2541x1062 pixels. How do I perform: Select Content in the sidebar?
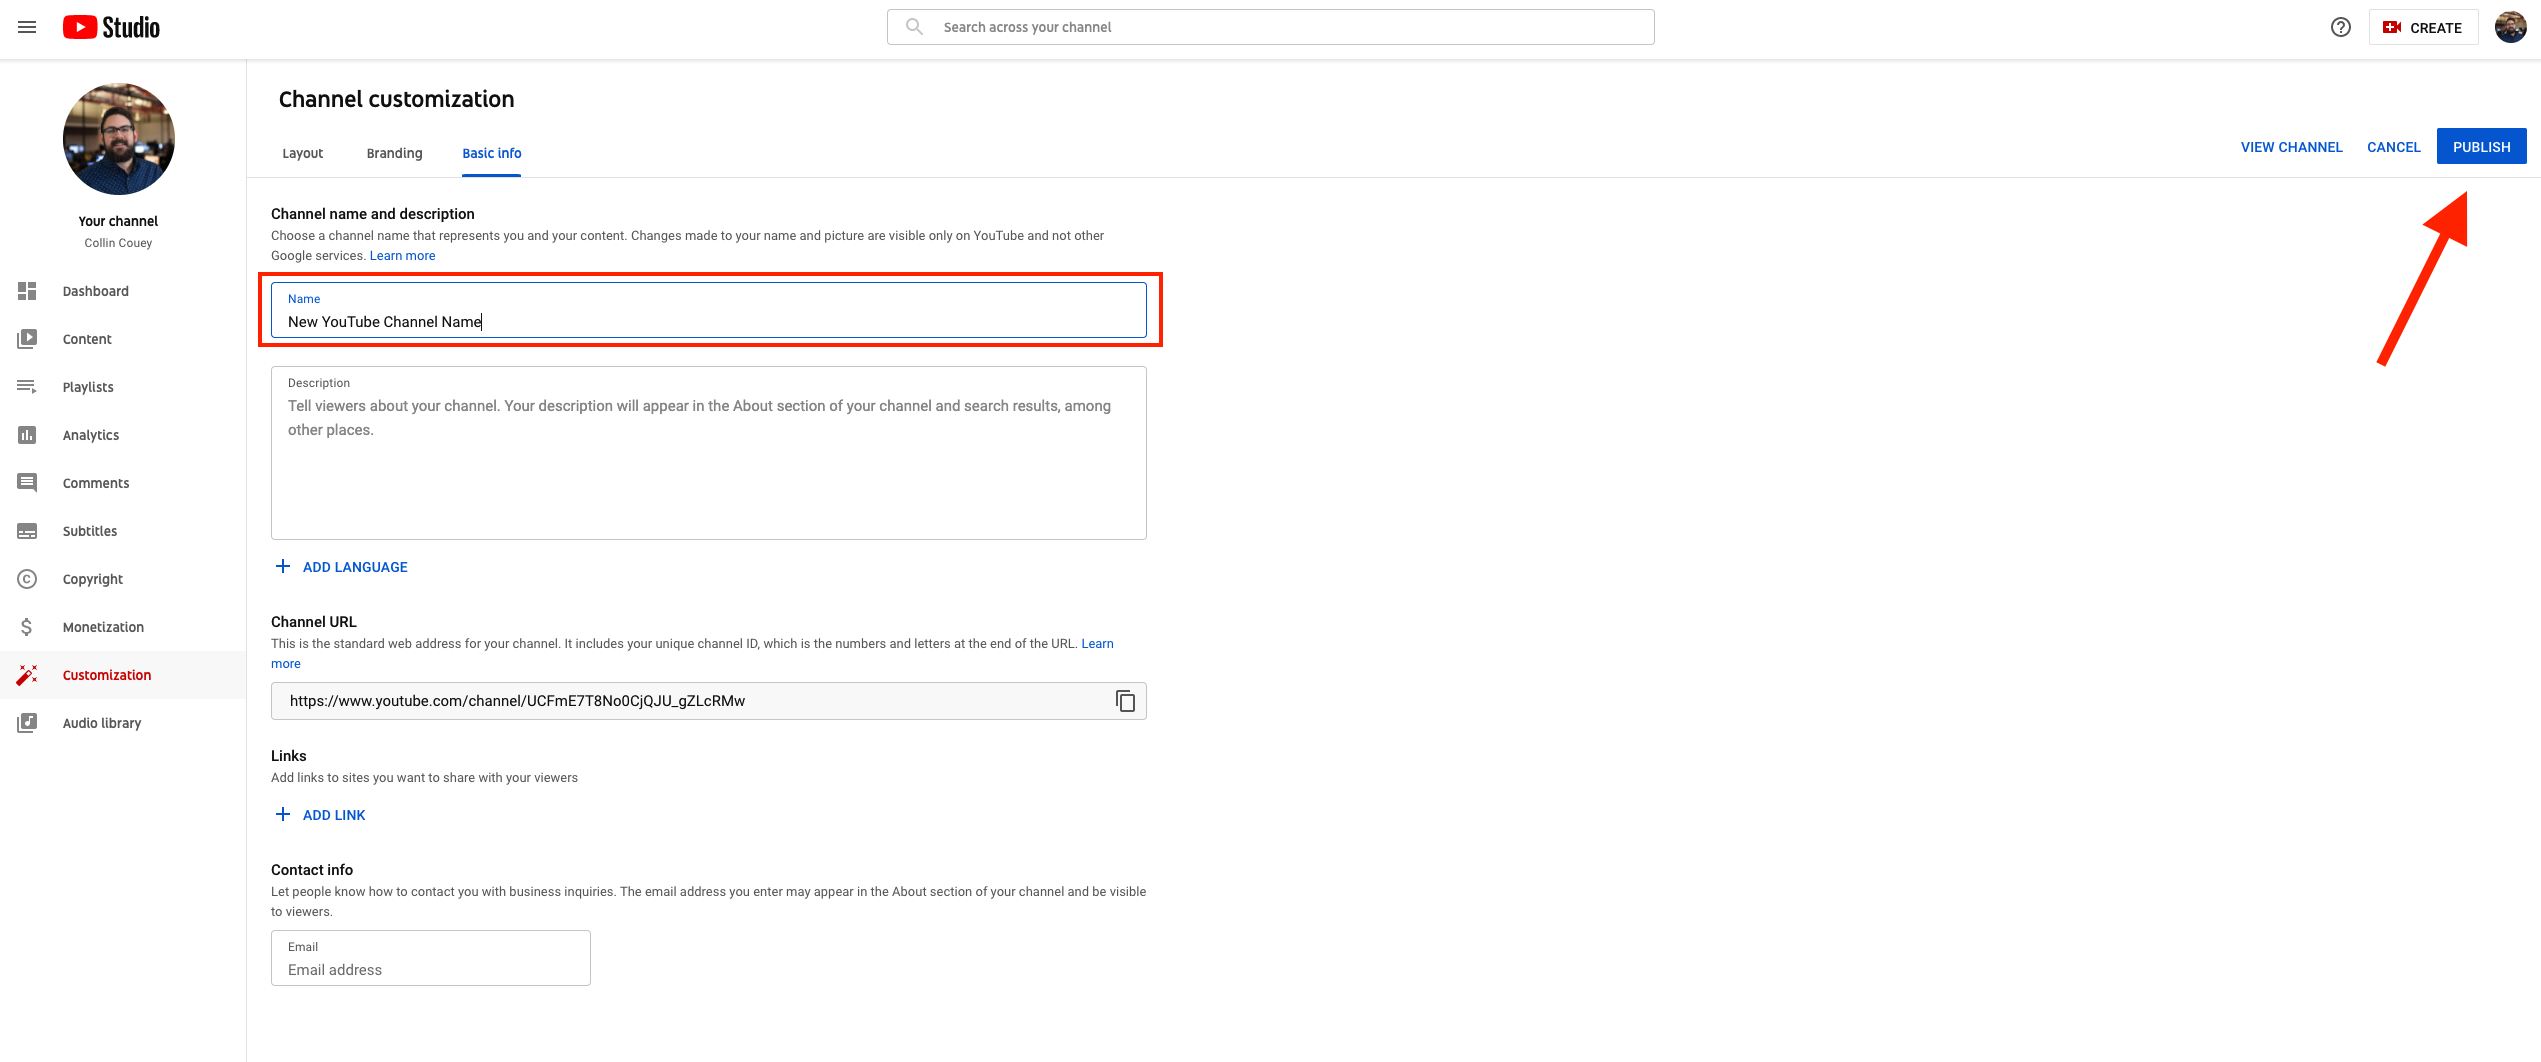click(87, 339)
